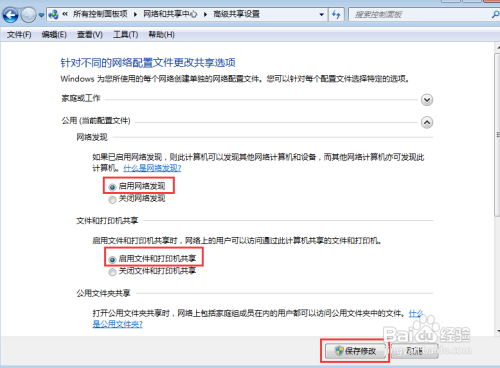This screenshot has height=368, width=500.
Task: Click the 保存修改 button
Action: (355, 351)
